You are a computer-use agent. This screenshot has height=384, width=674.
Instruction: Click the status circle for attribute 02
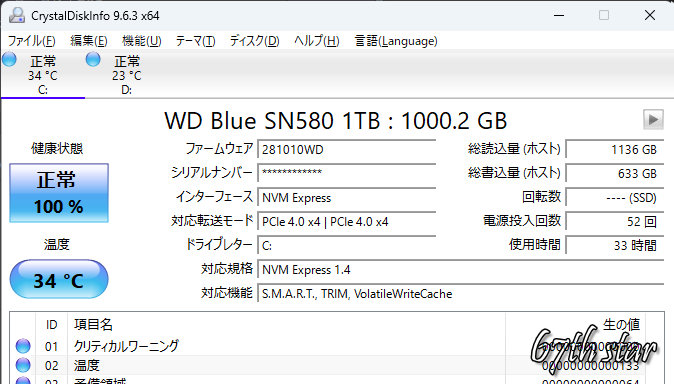(x=23, y=365)
